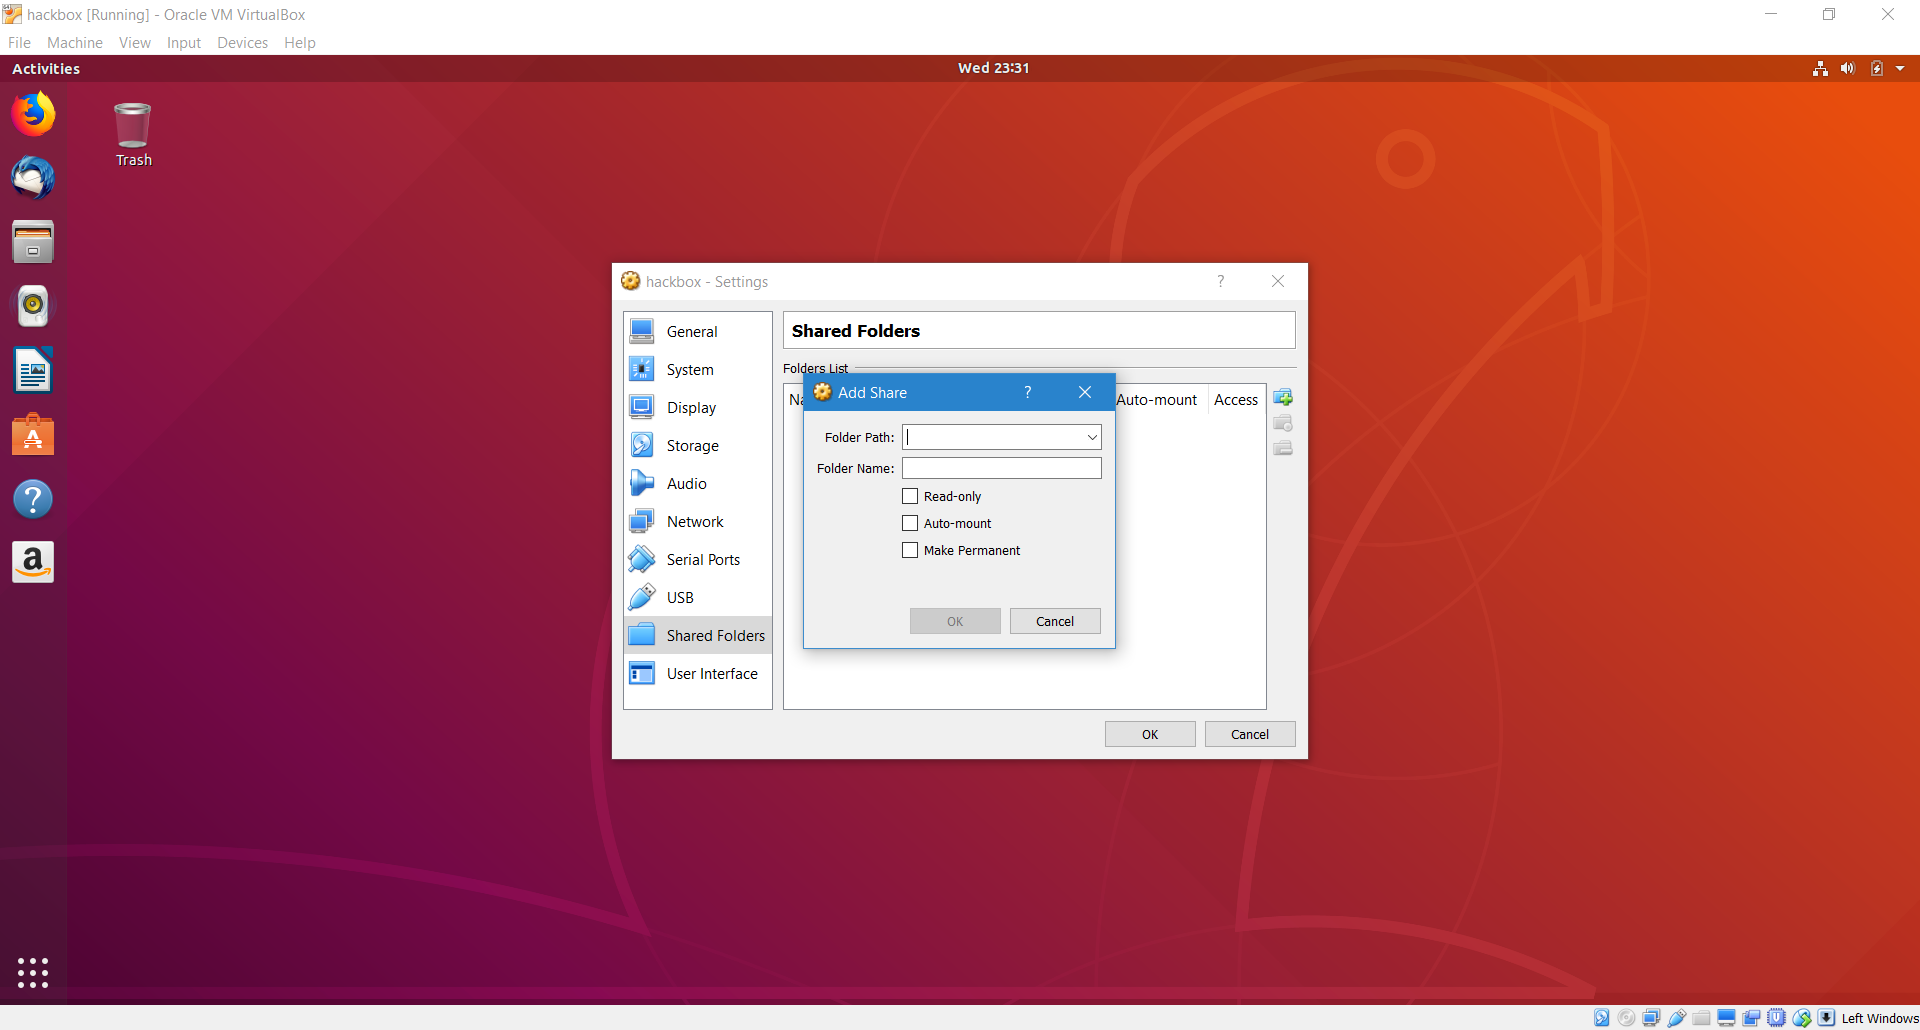Click the clock Wed 23:31
1920x1030 pixels.
[993, 68]
